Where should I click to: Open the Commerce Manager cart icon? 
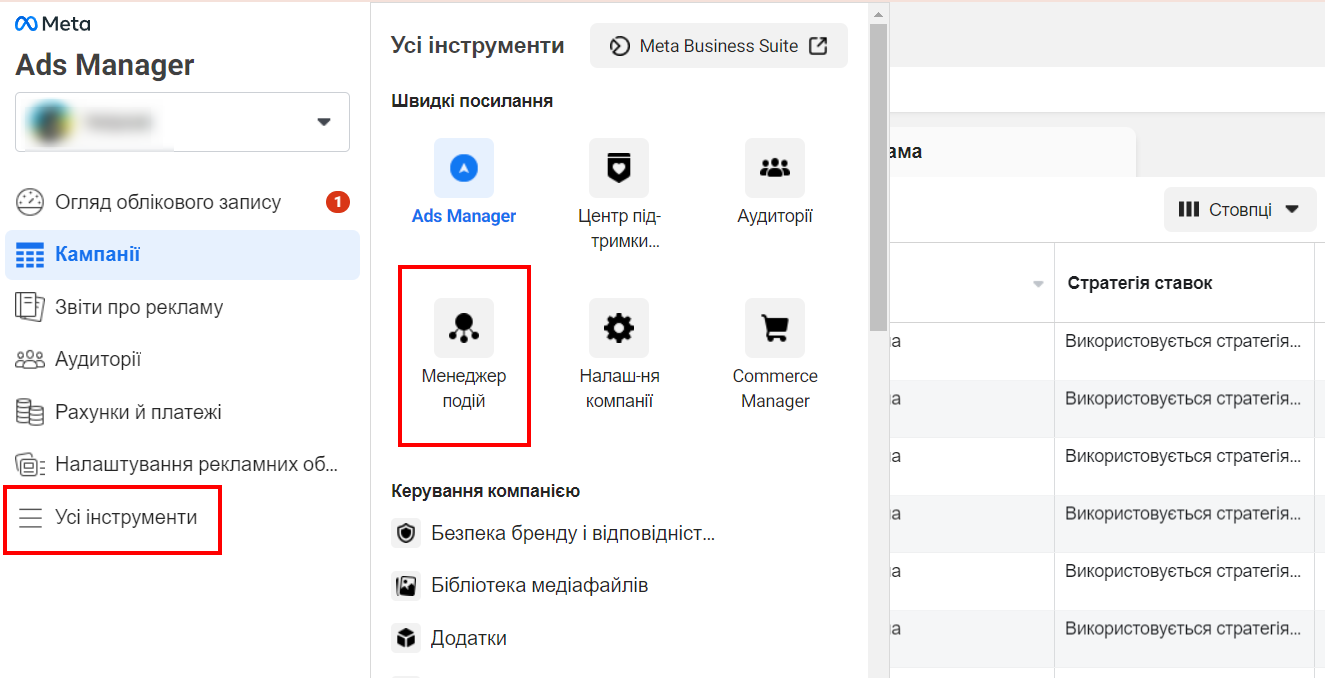pyautogui.click(x=775, y=327)
